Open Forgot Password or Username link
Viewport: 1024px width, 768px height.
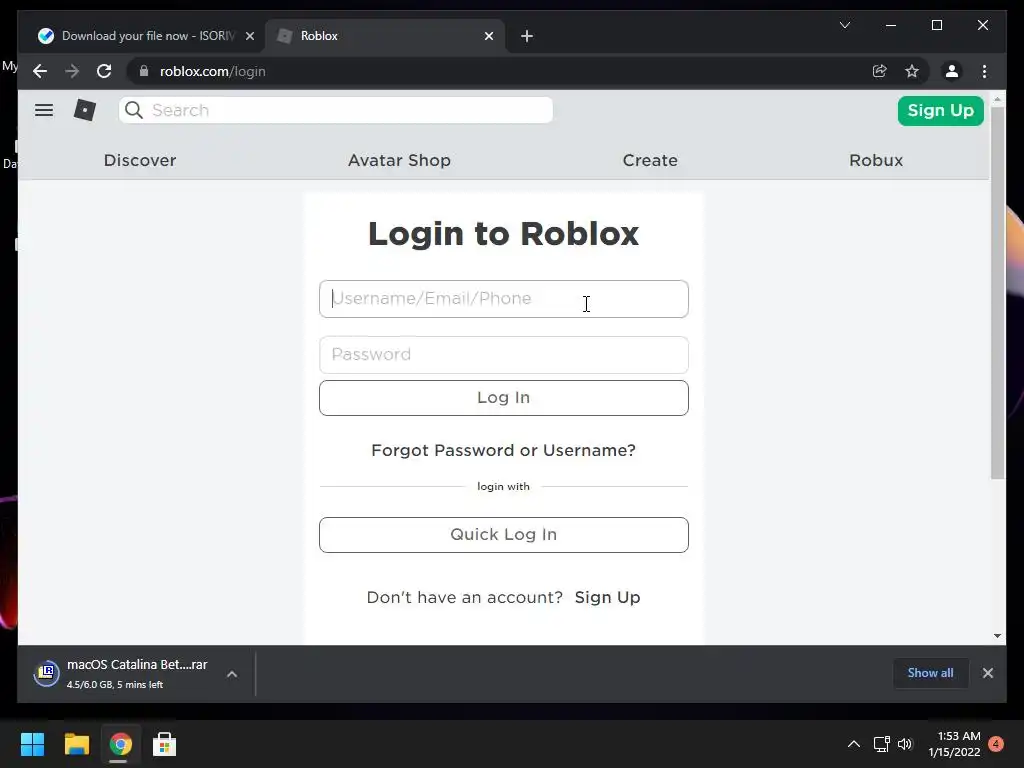(x=503, y=450)
